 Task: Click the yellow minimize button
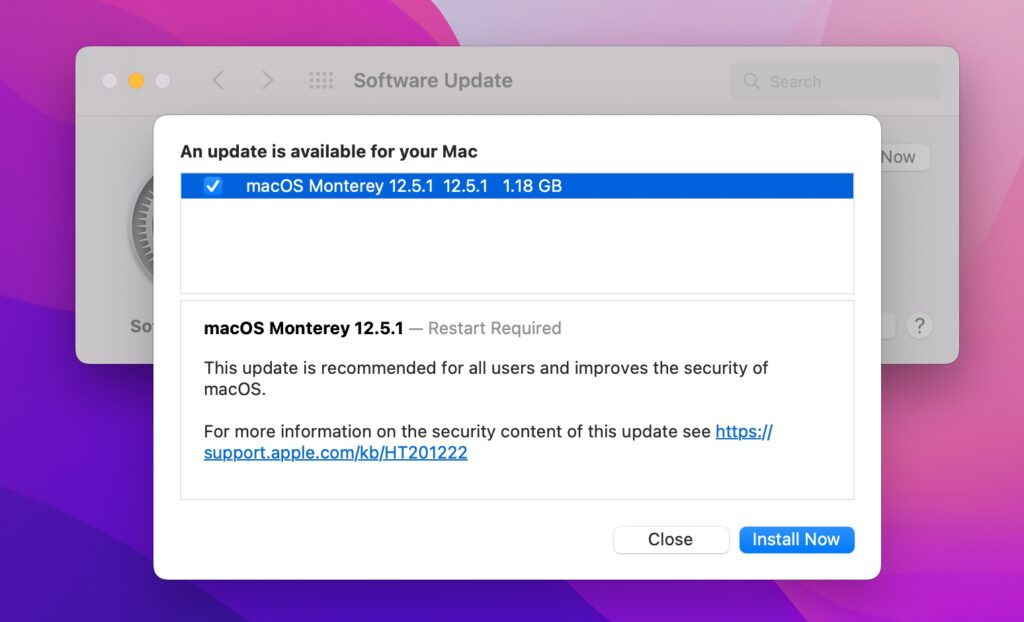click(136, 80)
